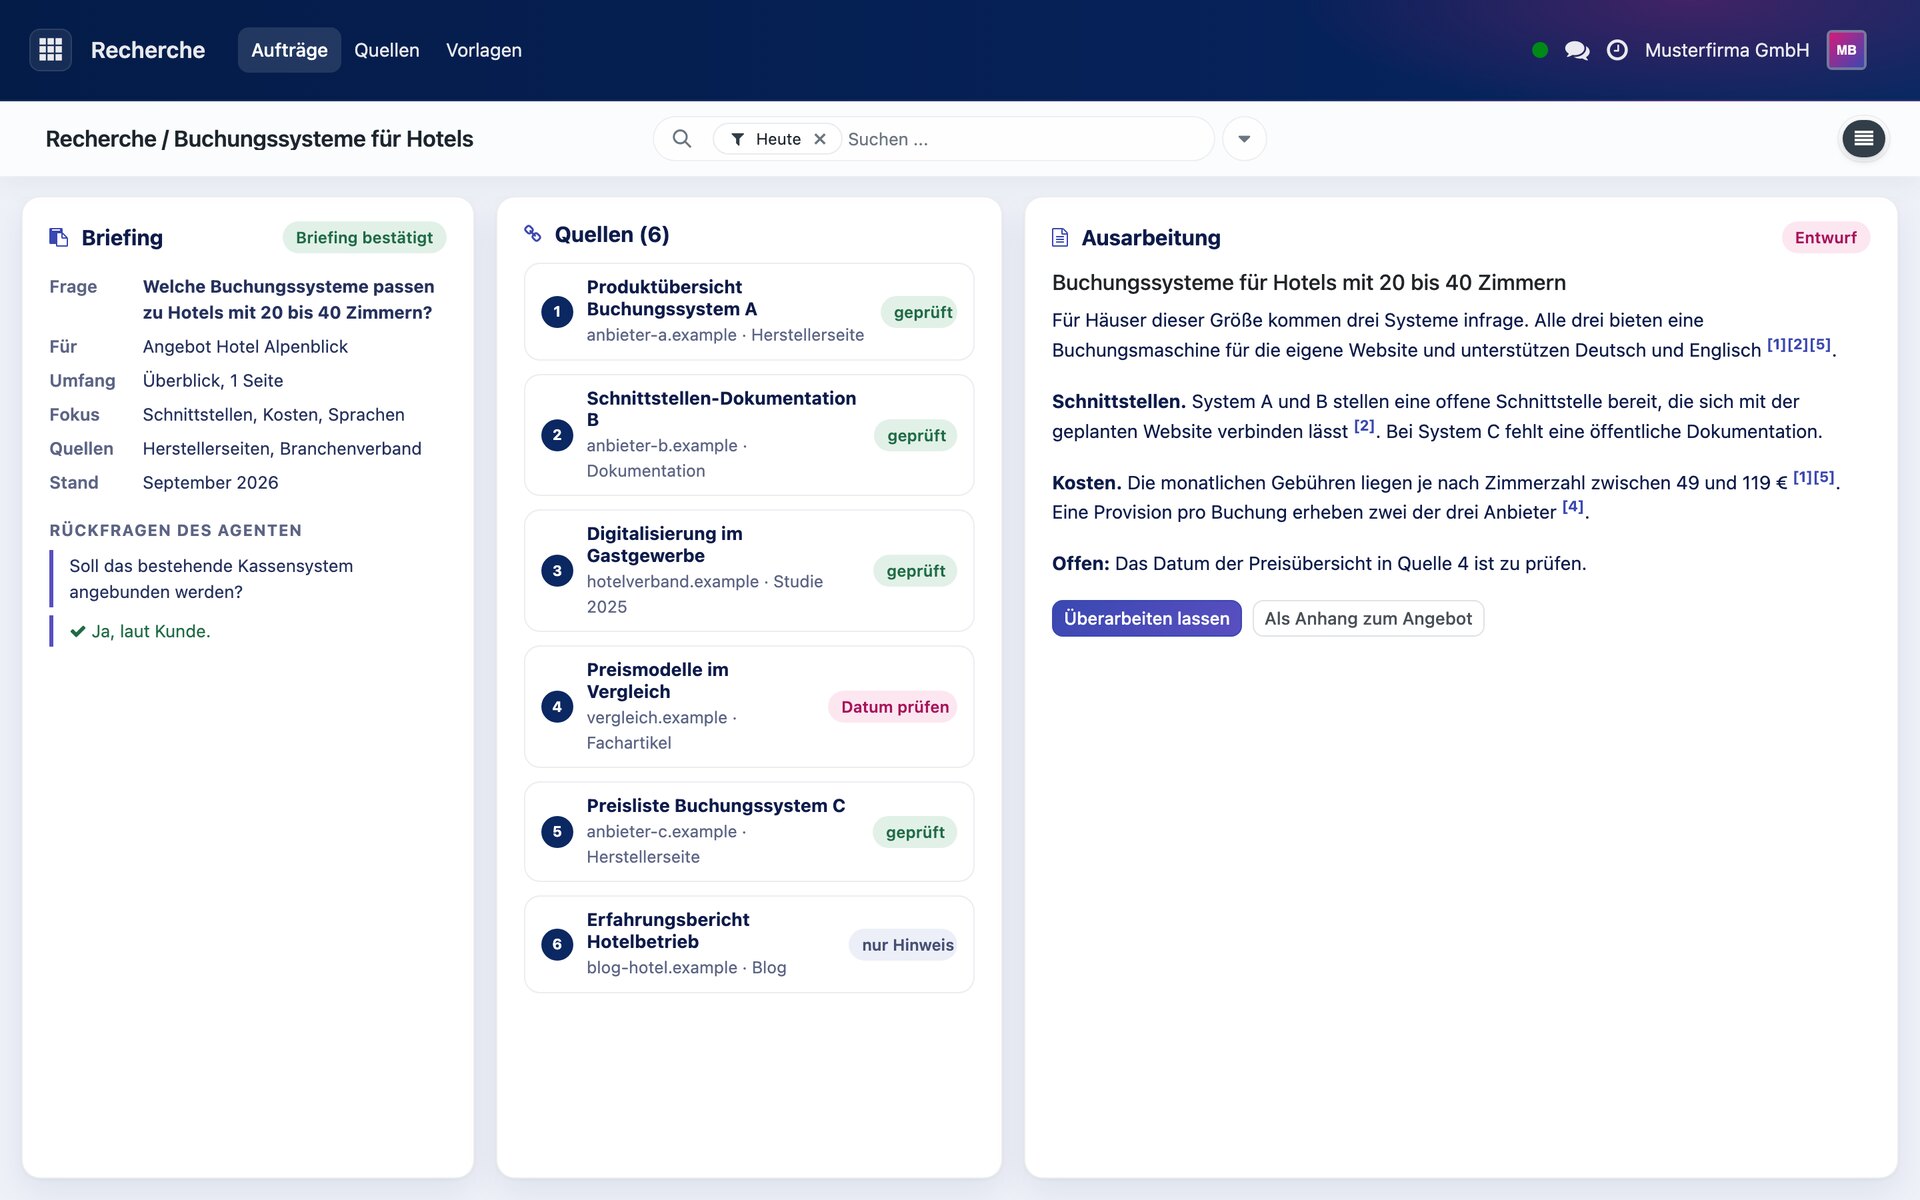Click the number 6 source circle
Image resolution: width=1920 pixels, height=1200 pixels.
click(557, 944)
